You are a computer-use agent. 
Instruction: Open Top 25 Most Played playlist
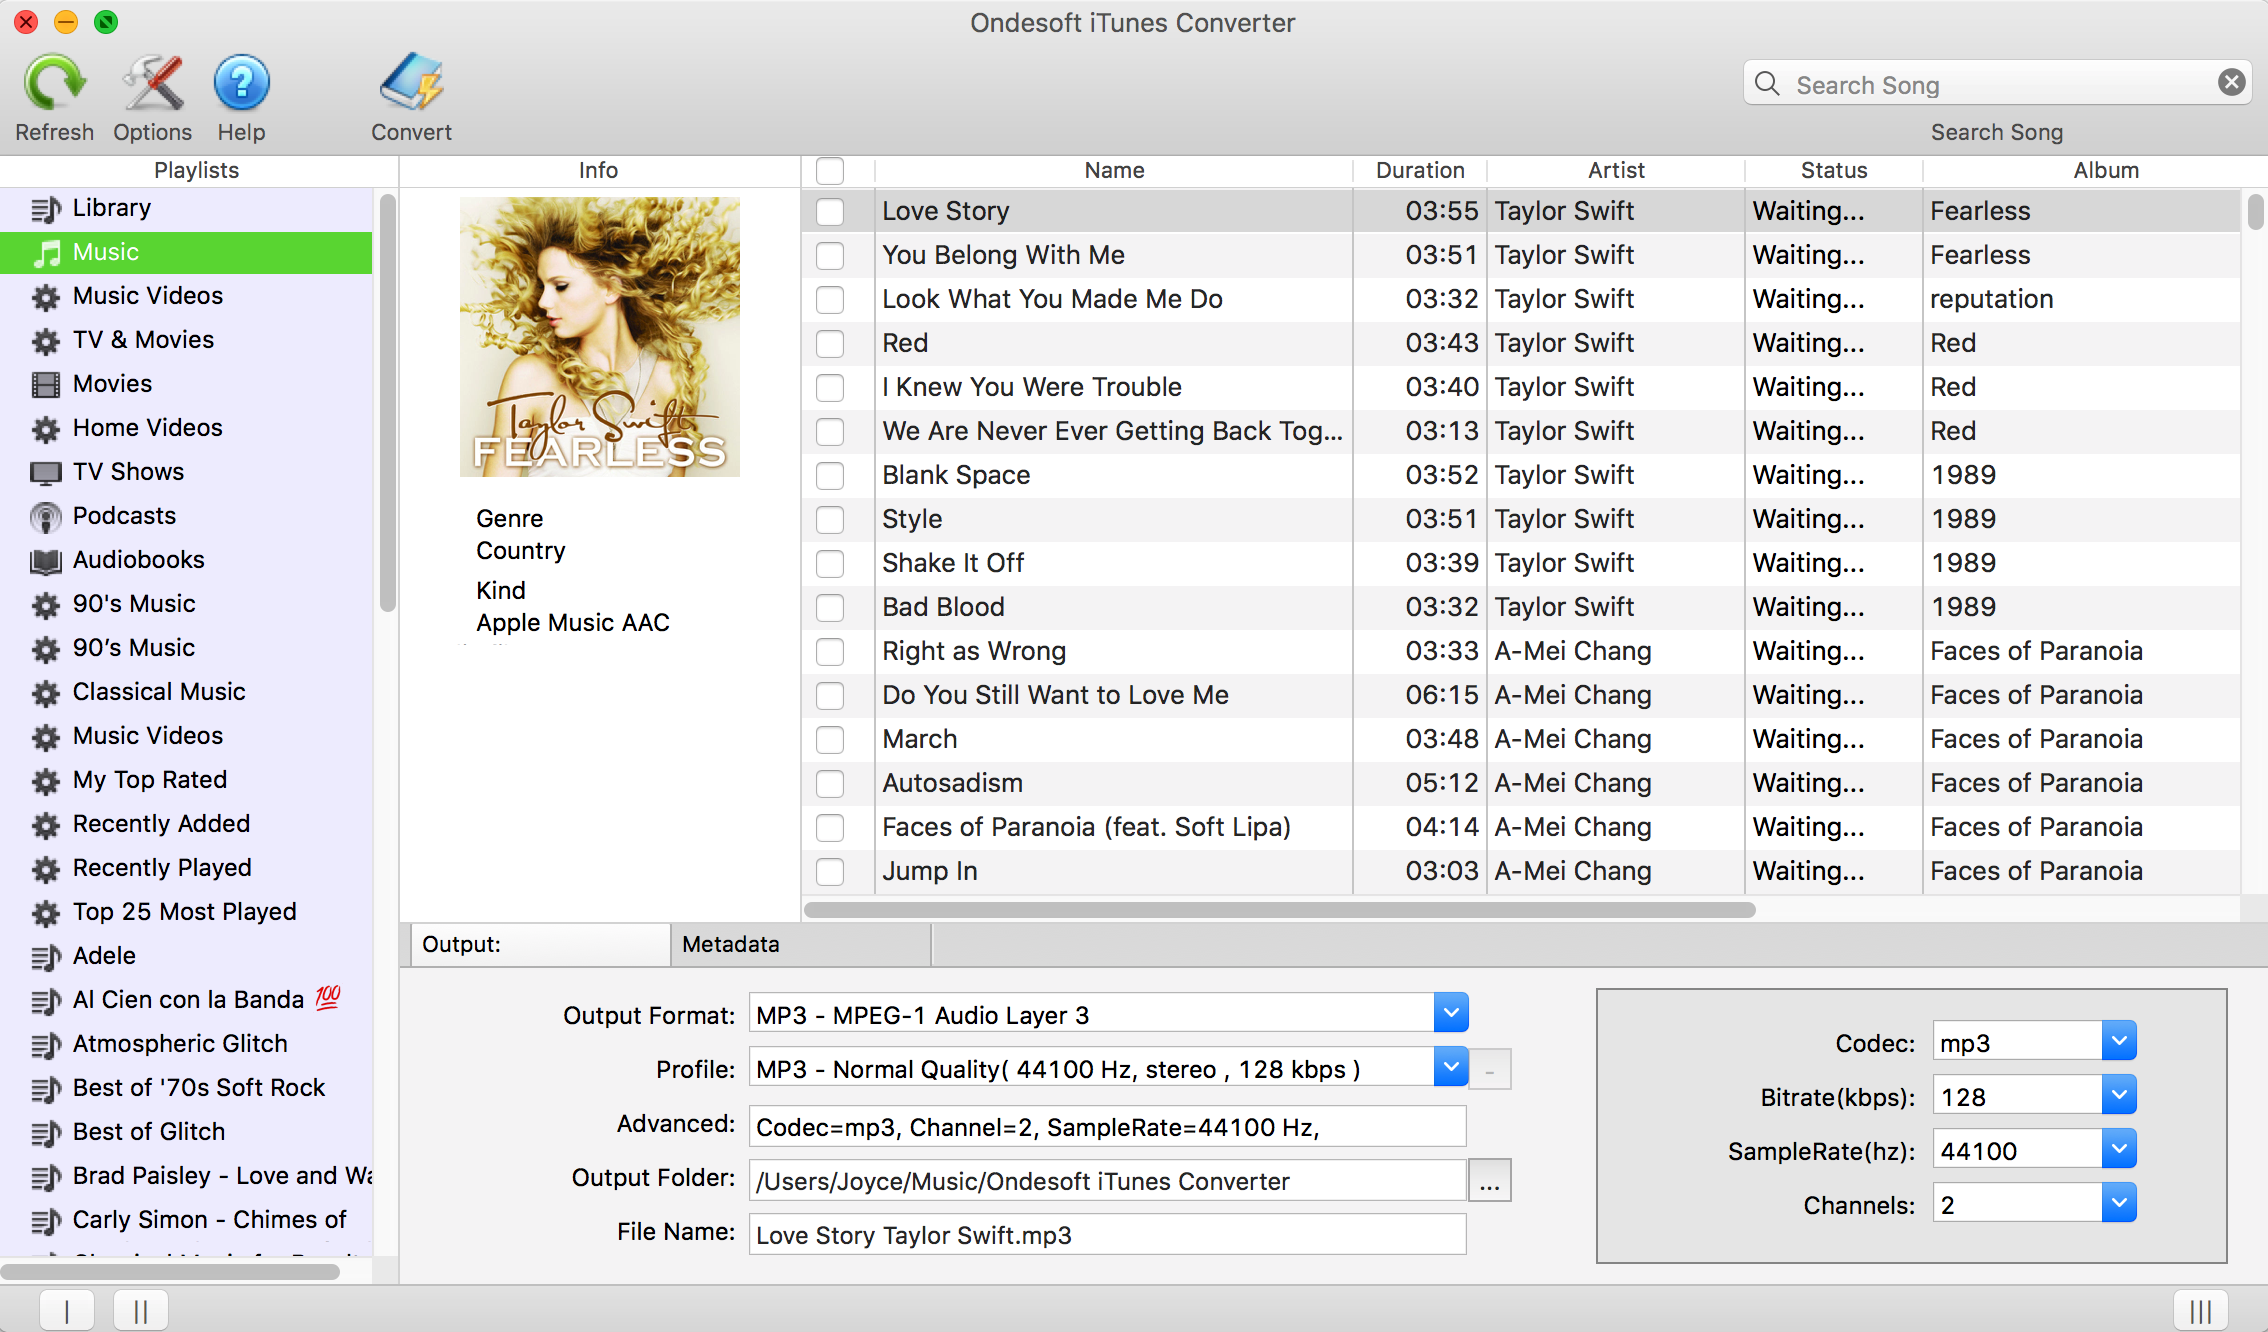185,912
